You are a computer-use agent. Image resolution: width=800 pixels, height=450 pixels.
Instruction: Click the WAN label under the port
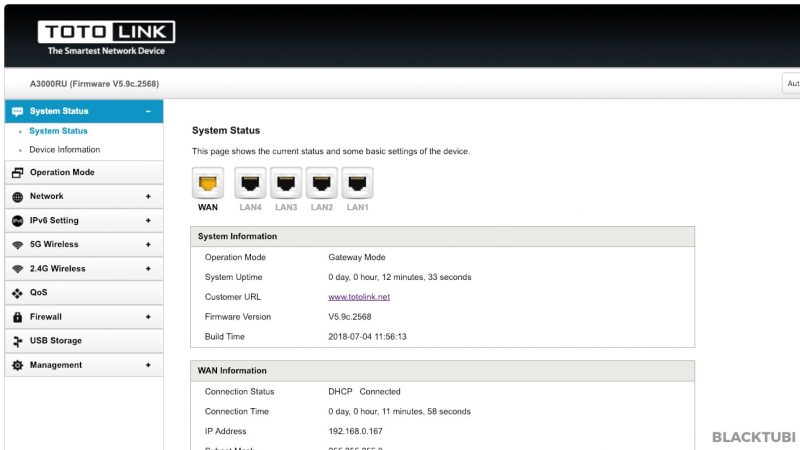click(208, 208)
